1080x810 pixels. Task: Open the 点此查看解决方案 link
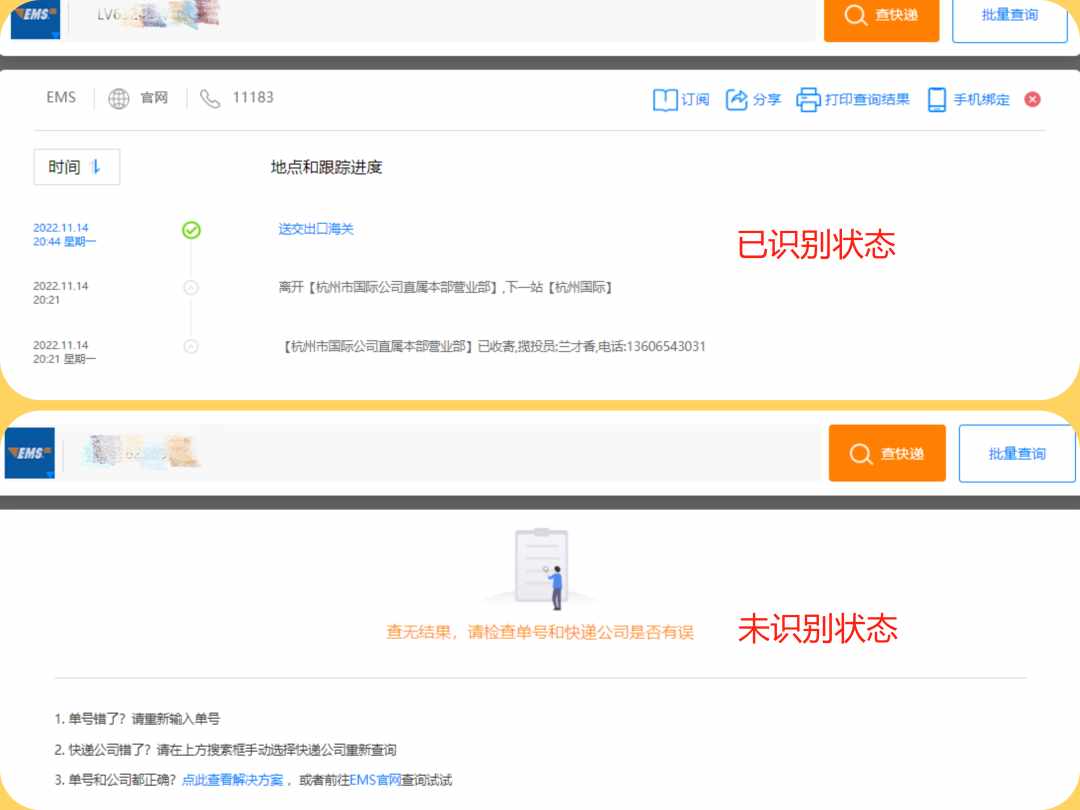click(233, 780)
